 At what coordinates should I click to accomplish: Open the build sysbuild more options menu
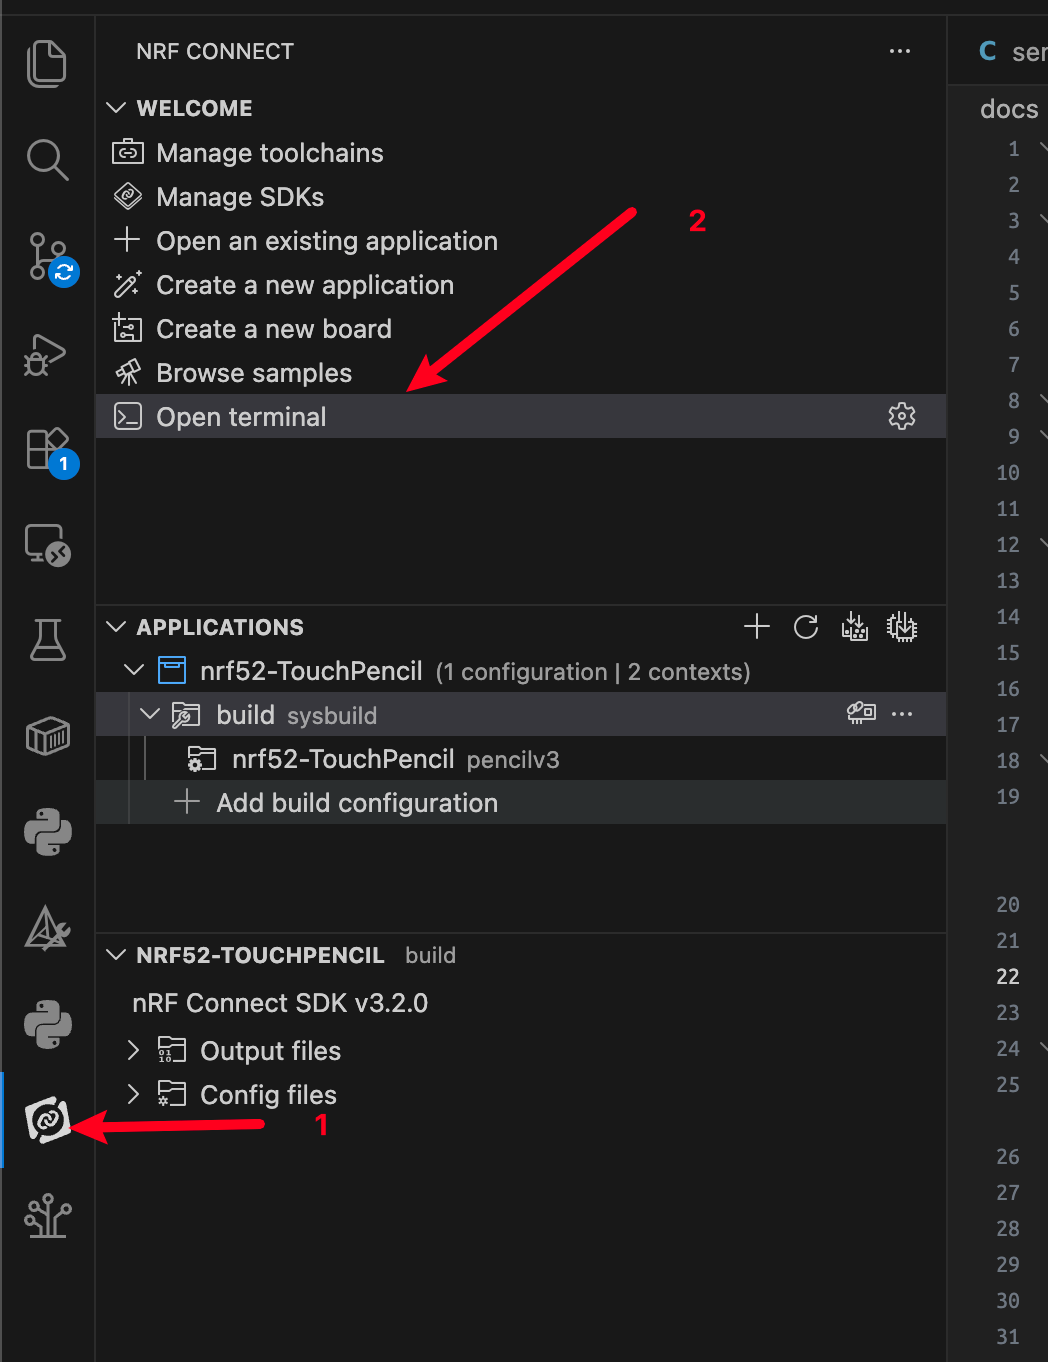pos(902,714)
